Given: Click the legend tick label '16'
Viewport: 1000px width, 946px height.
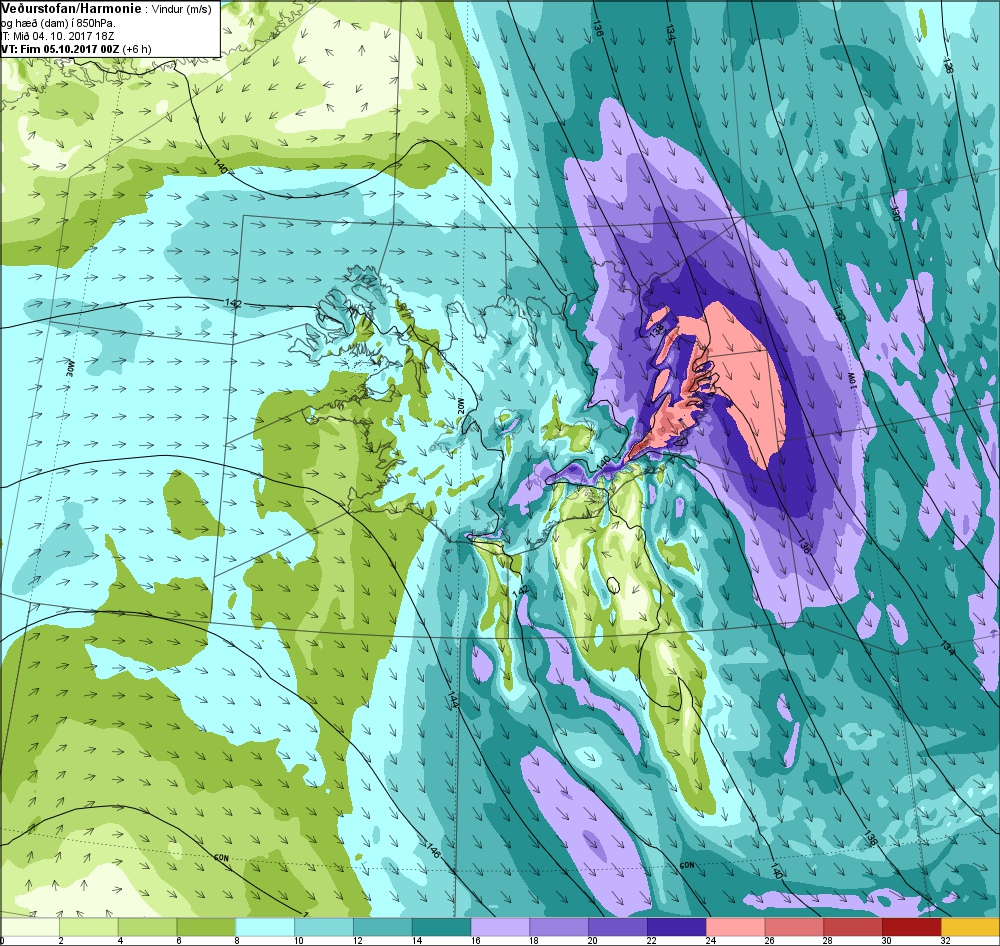Looking at the screenshot, I should (x=475, y=941).
